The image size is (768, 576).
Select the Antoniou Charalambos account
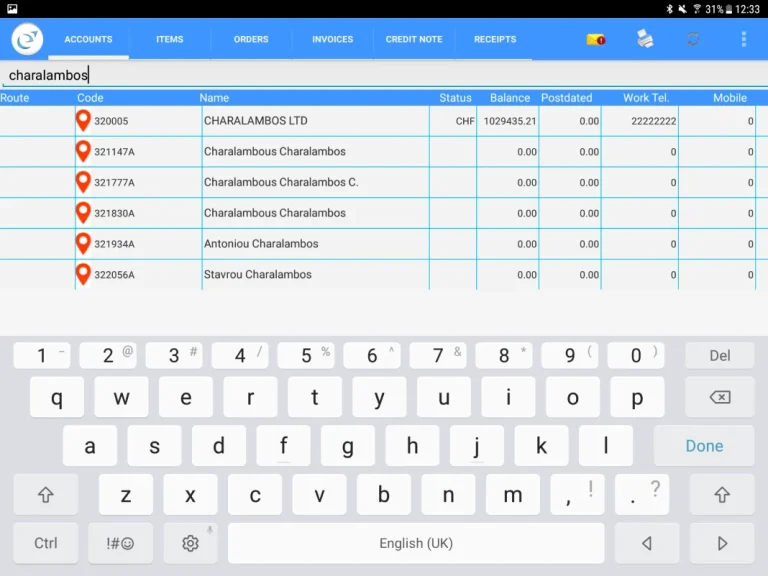tap(261, 243)
